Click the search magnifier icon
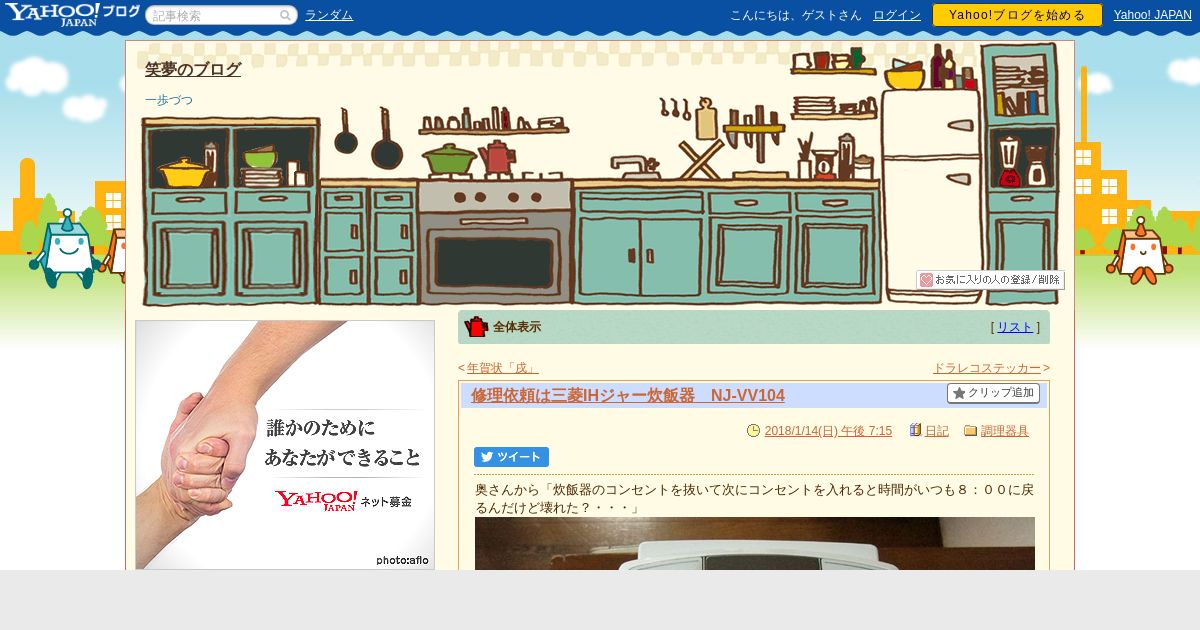This screenshot has height=630, width=1200. [x=285, y=15]
